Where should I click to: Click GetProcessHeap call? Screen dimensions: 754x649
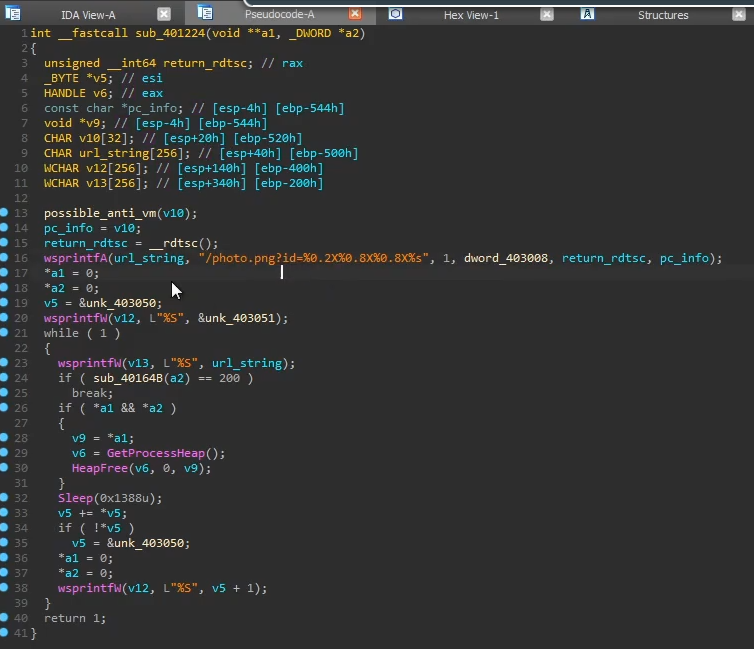[156, 453]
